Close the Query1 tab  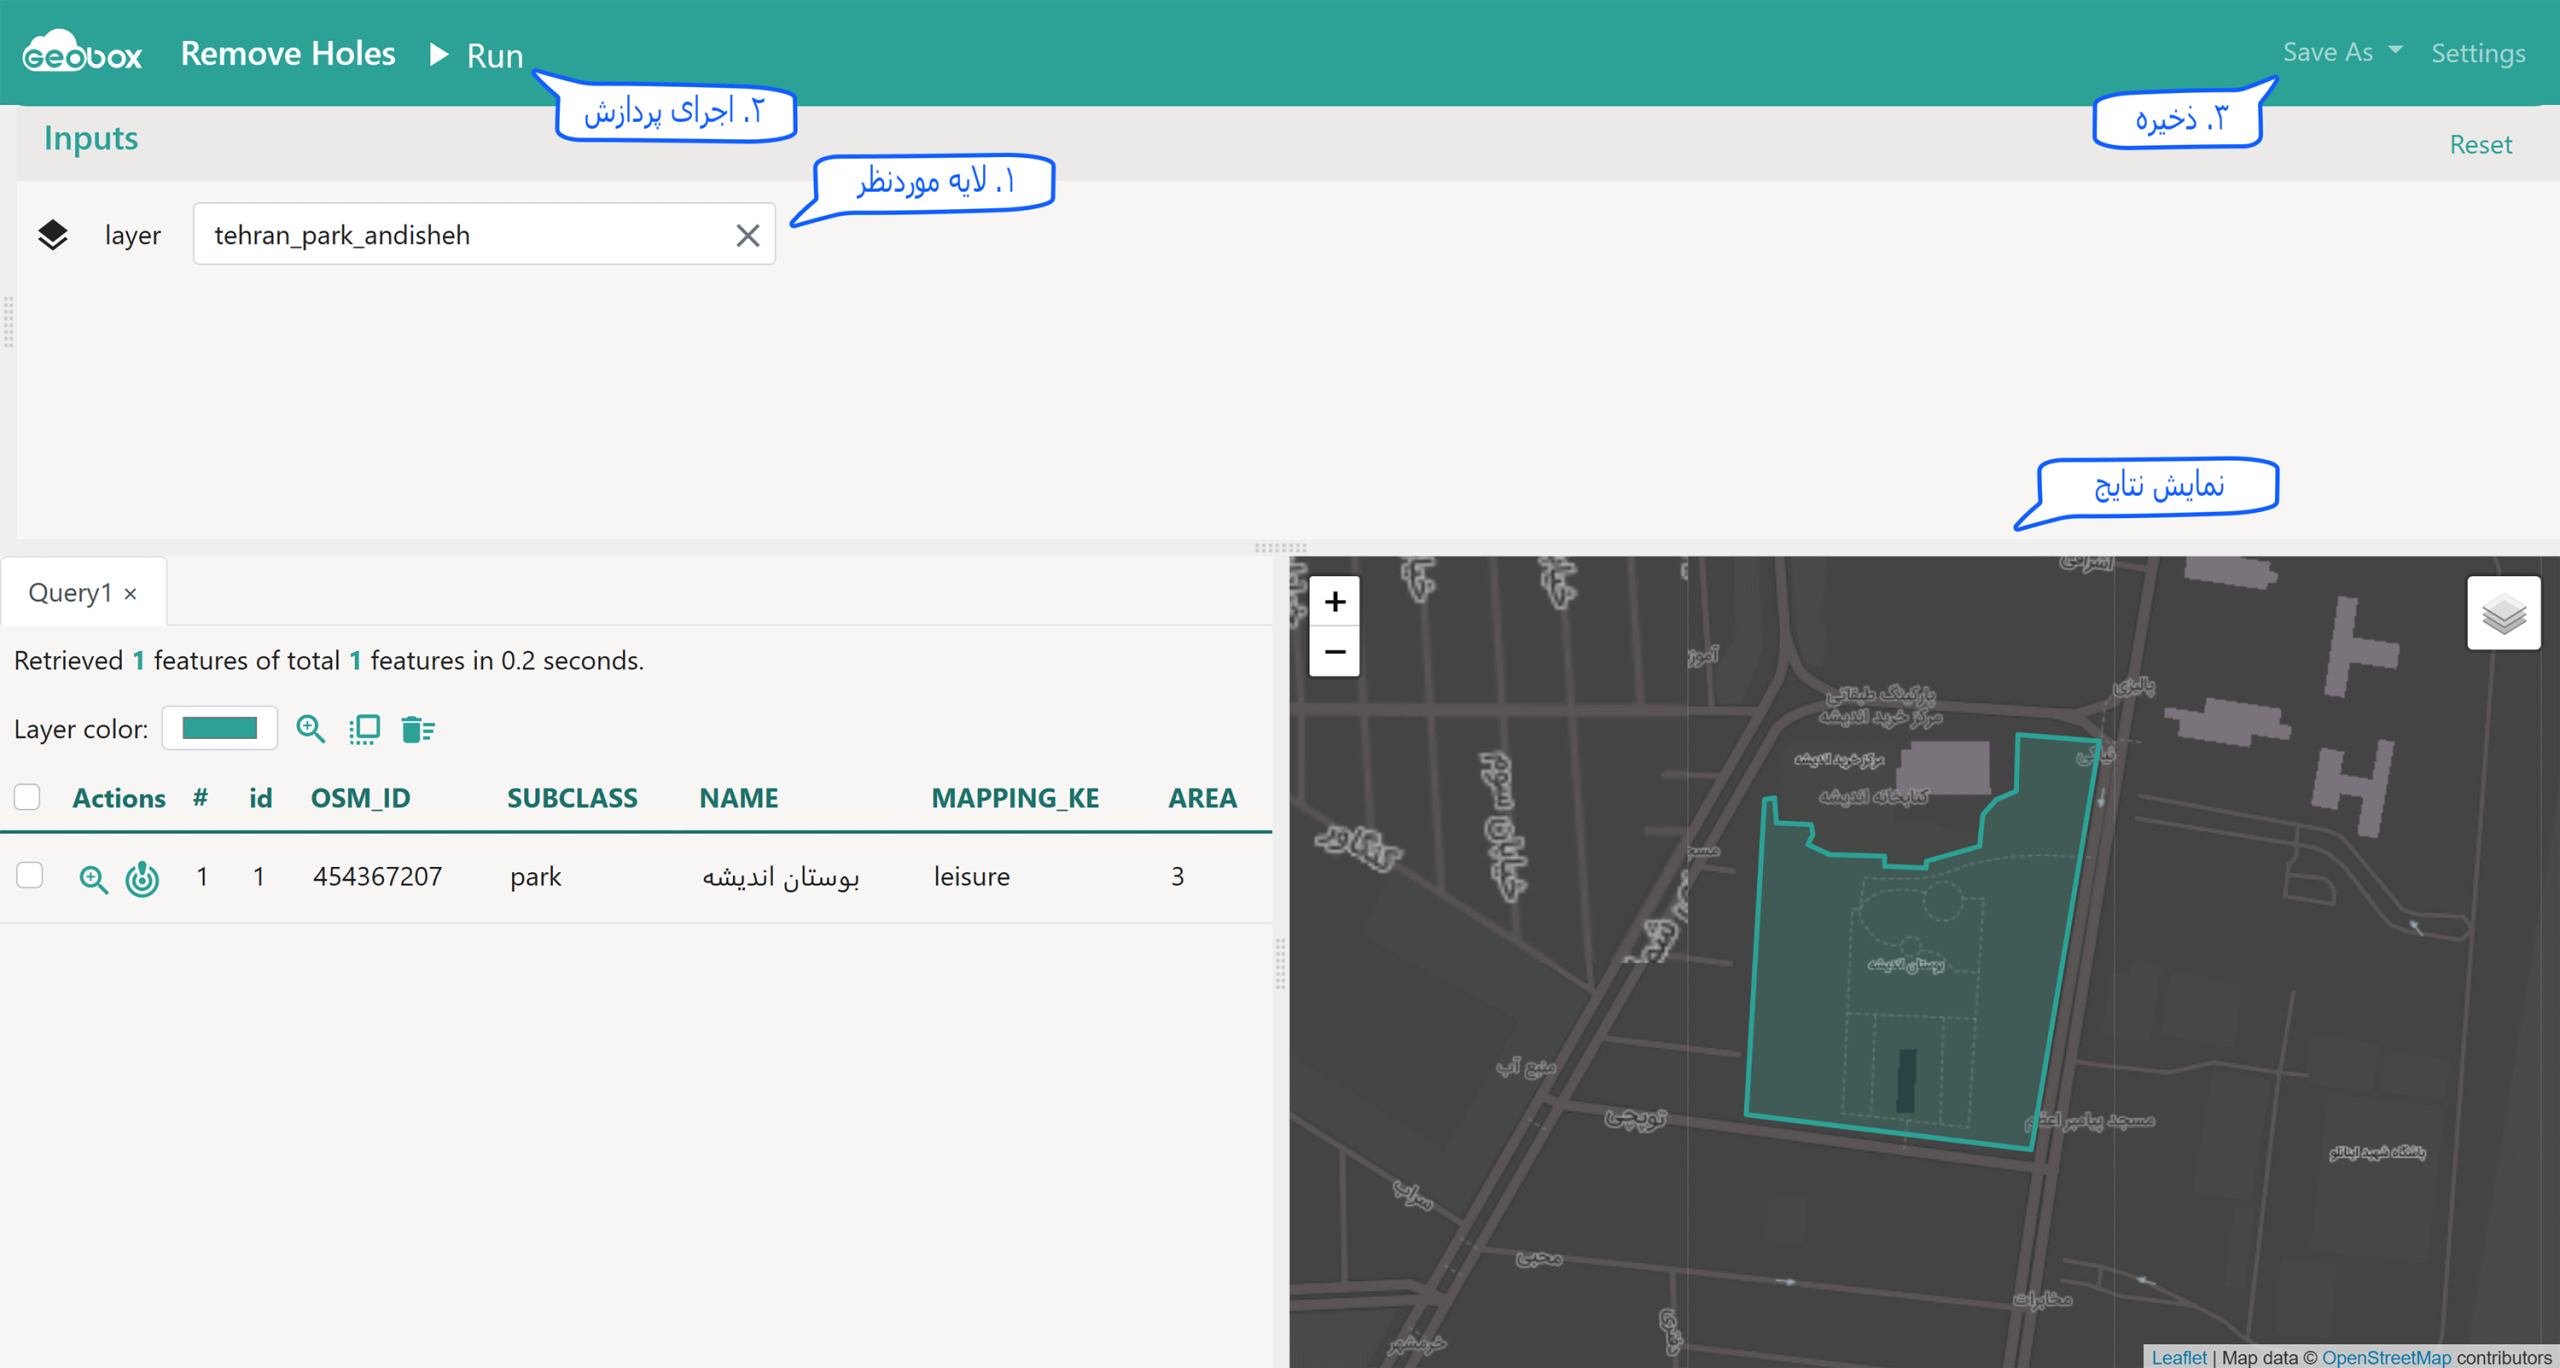[x=130, y=594]
